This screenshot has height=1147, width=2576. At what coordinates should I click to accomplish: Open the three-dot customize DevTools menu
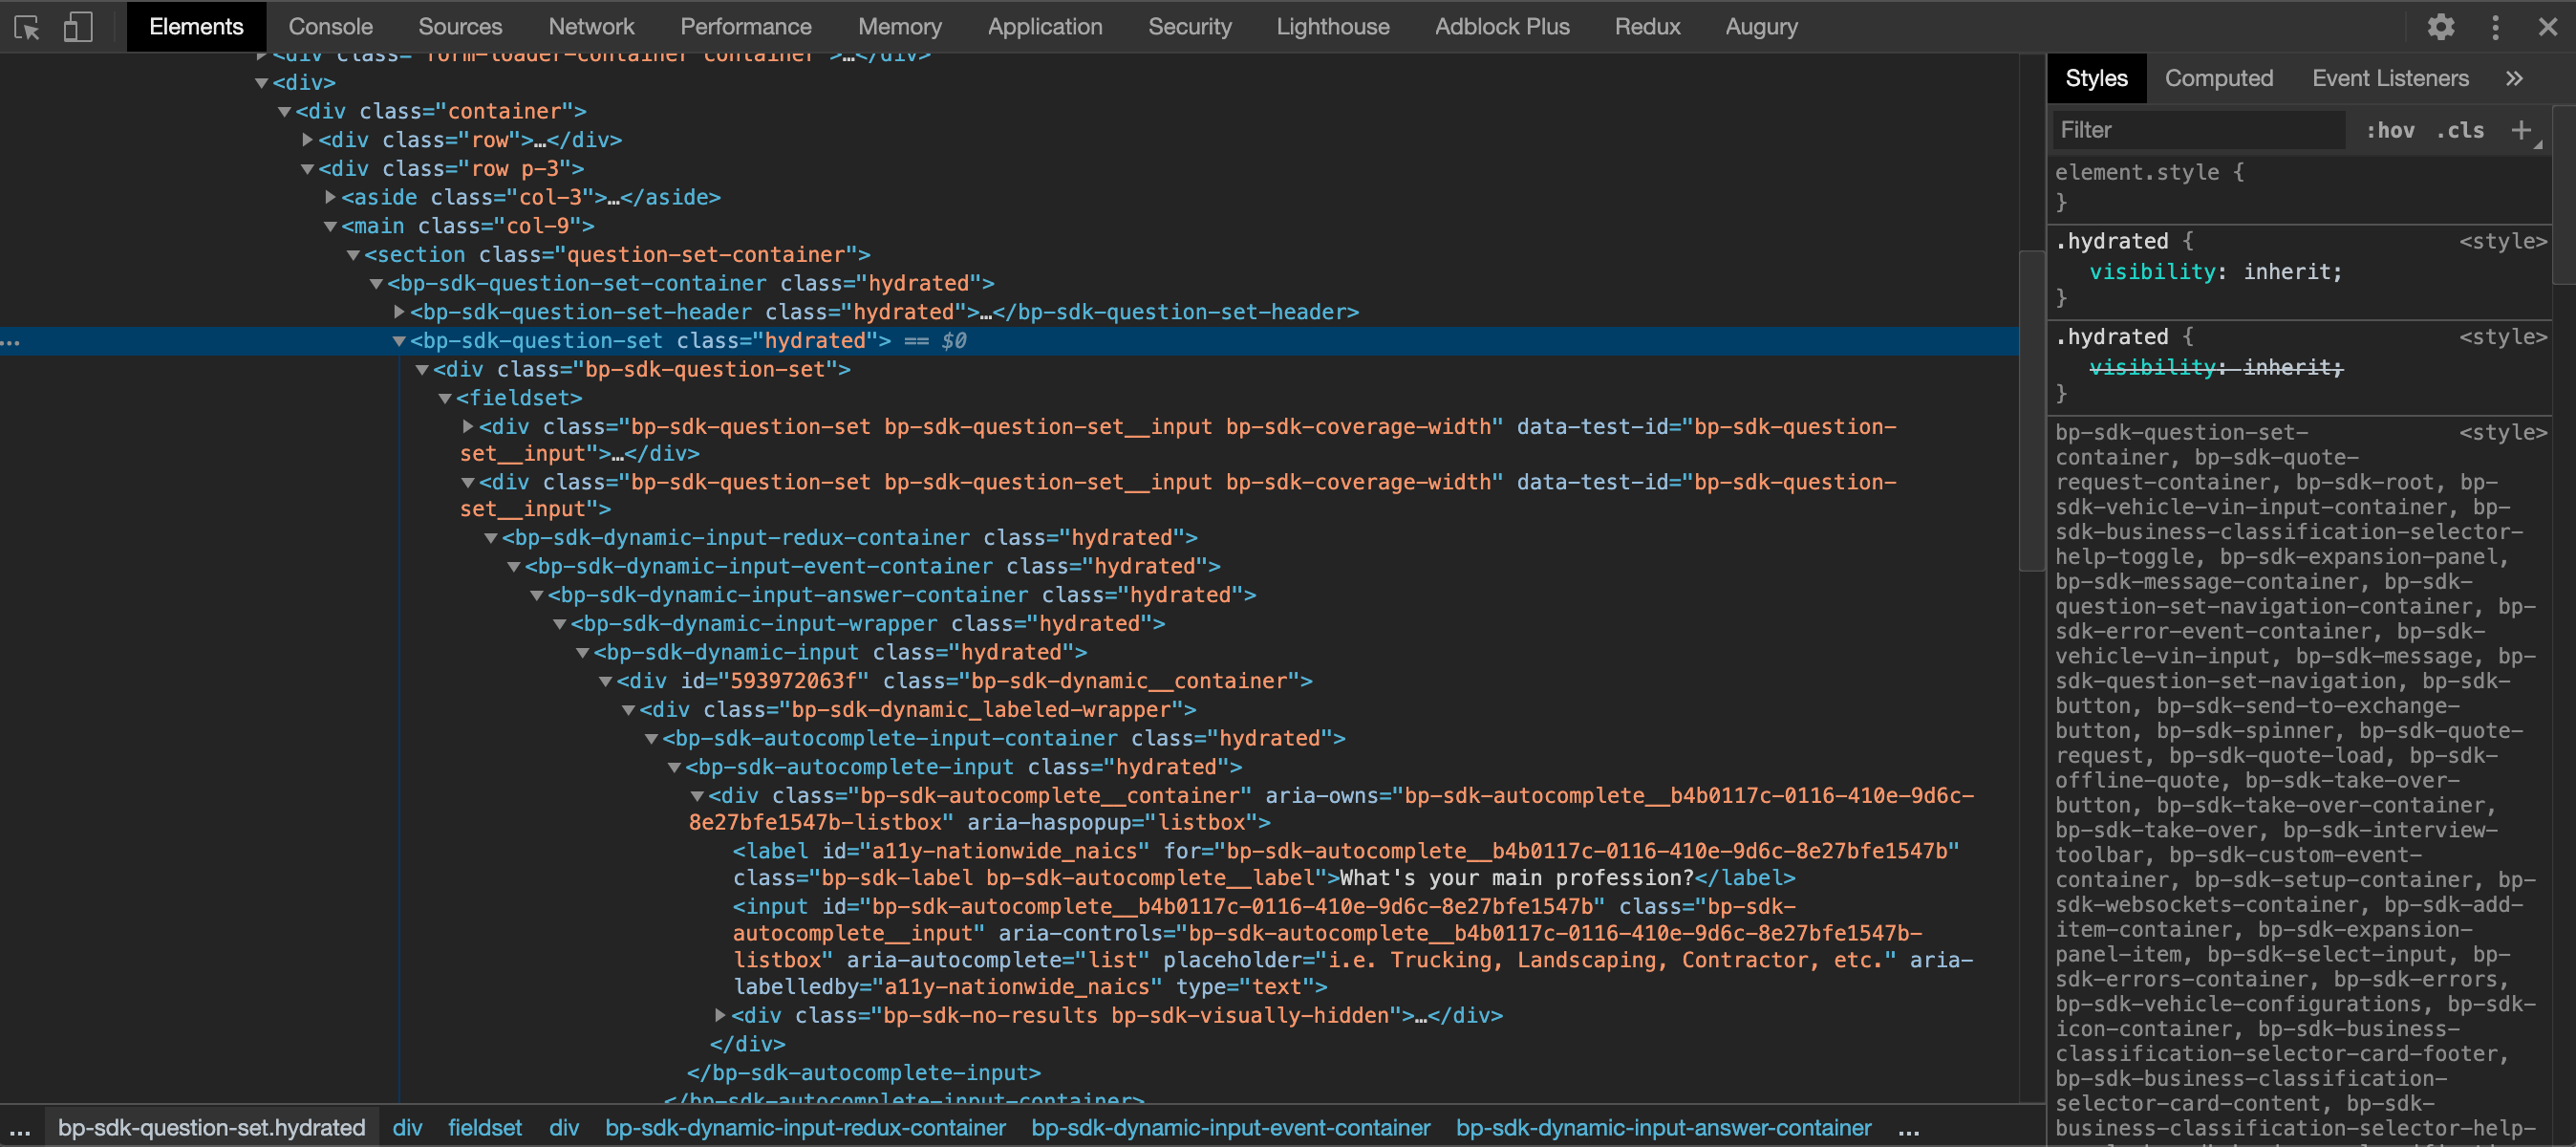(2495, 27)
